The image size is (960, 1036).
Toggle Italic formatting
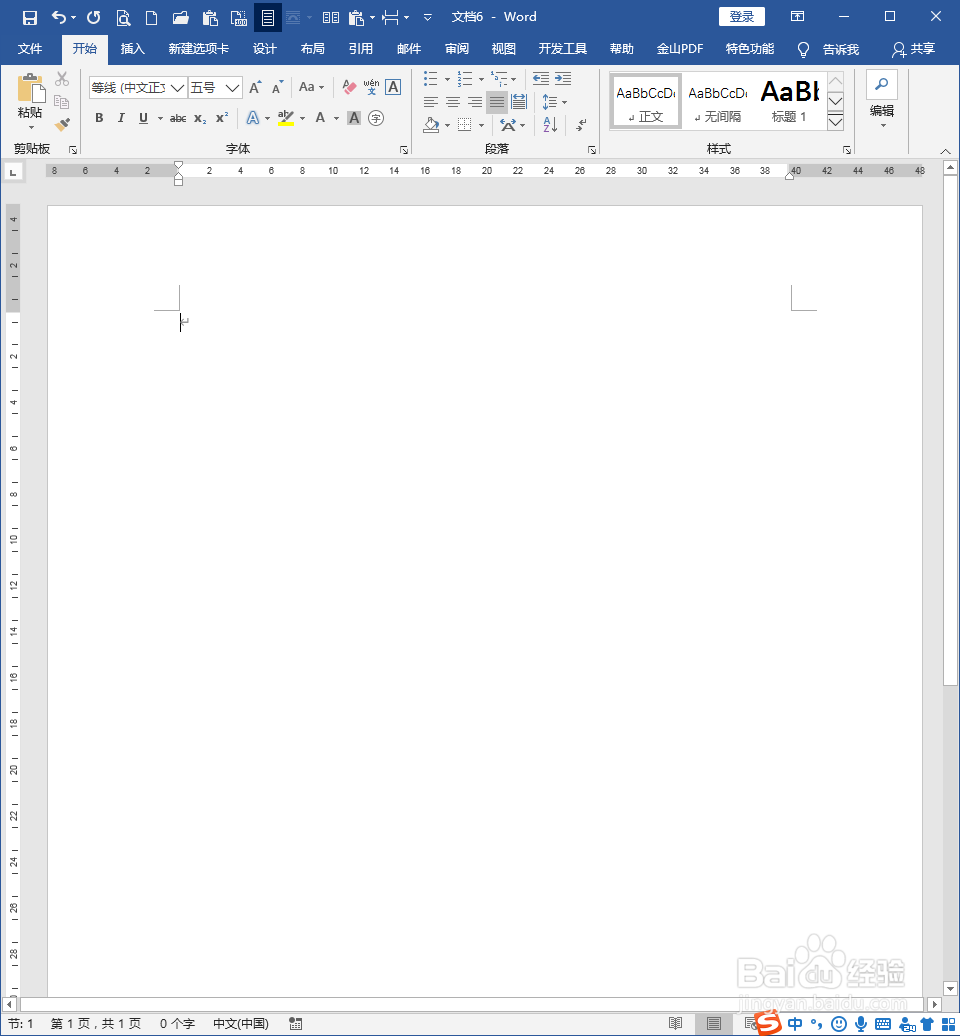pos(121,118)
